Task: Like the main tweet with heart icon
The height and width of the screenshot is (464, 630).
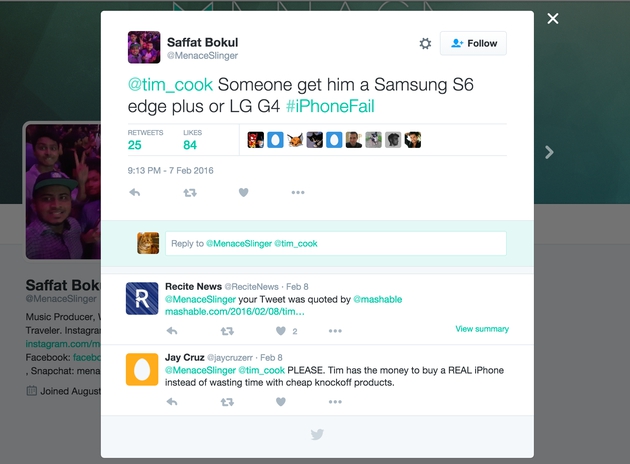Action: point(243,192)
